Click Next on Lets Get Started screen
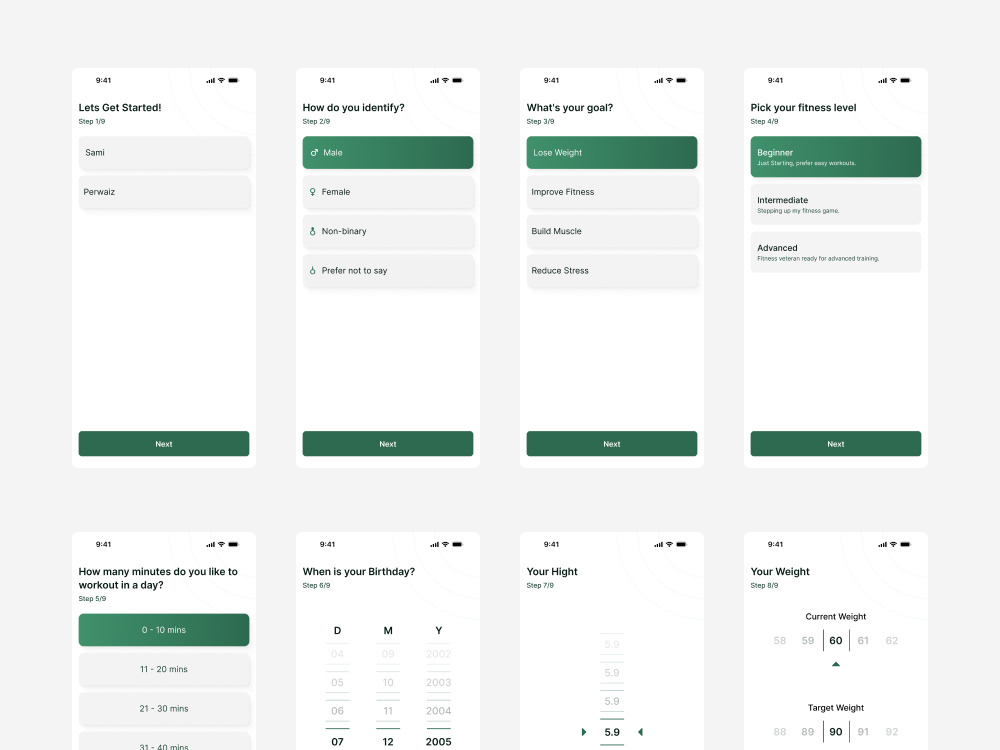Viewport: 1000px width, 750px height. pos(164,444)
